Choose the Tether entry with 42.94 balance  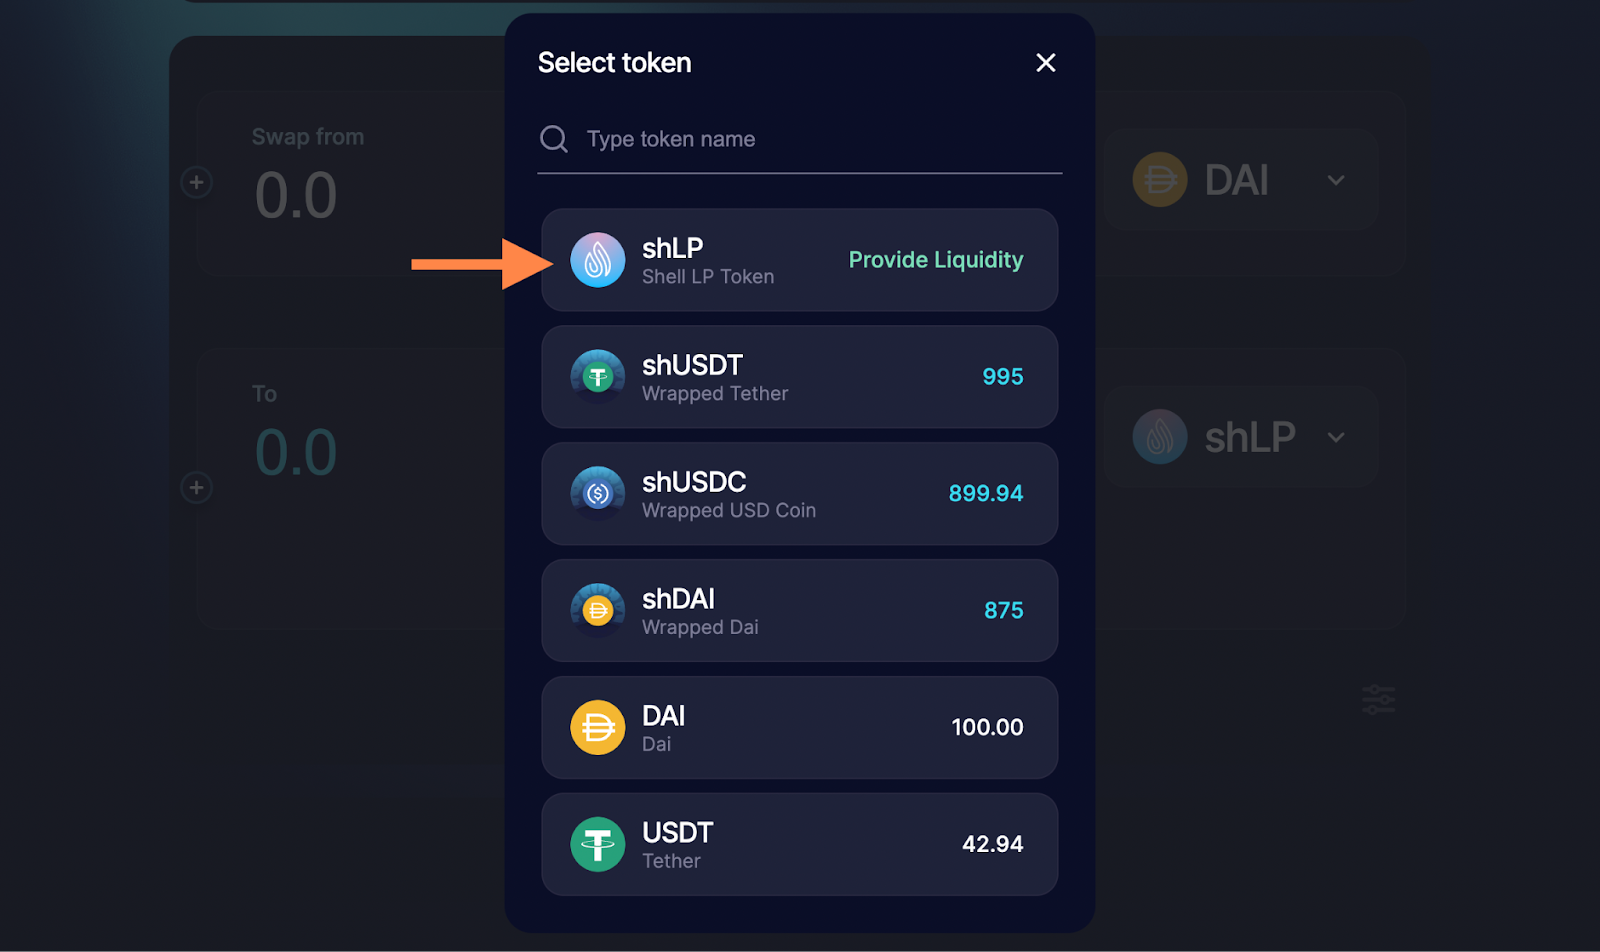tap(800, 844)
